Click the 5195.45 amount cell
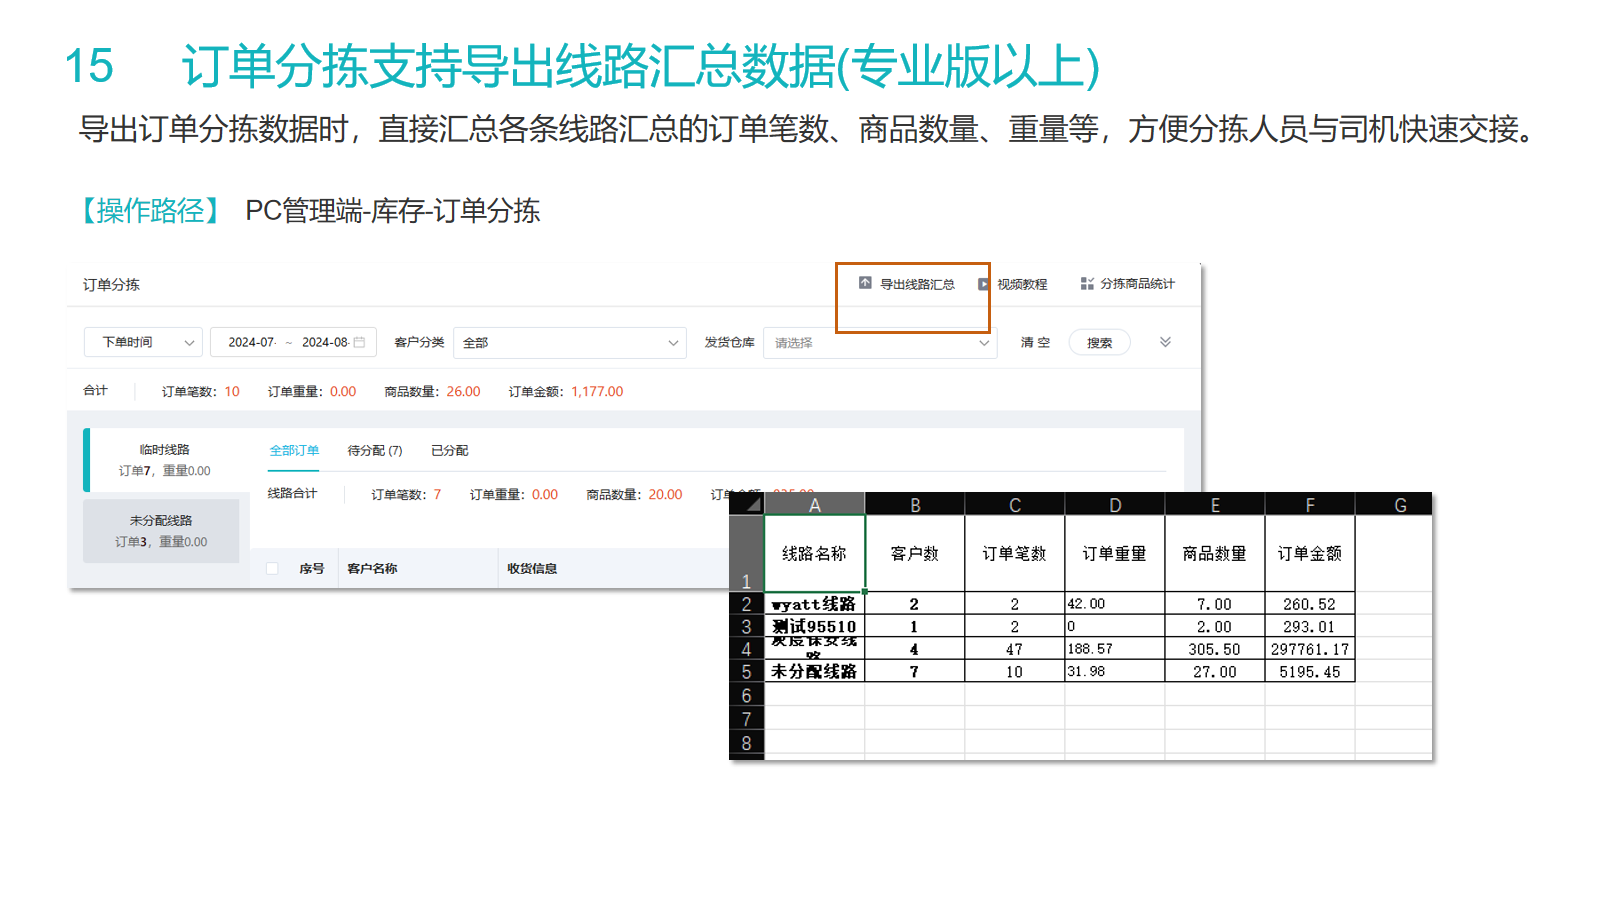The height and width of the screenshot is (900, 1600). pyautogui.click(x=1310, y=672)
